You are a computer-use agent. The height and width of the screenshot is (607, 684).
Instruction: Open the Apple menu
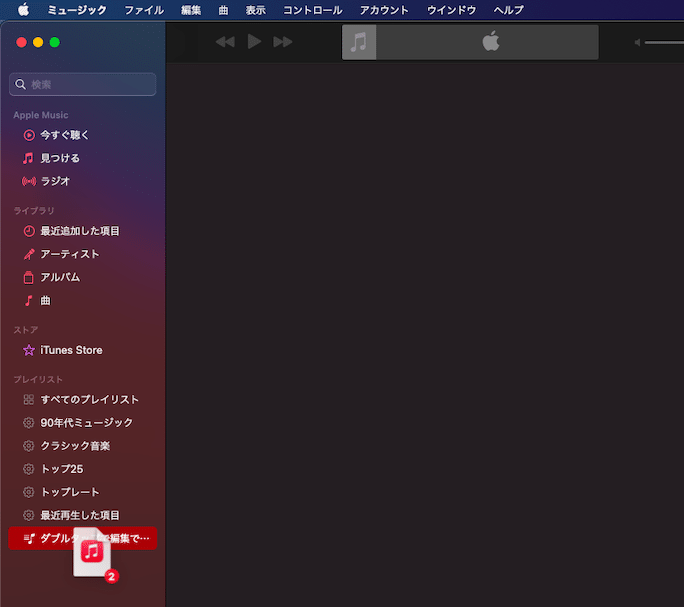click(x=24, y=10)
